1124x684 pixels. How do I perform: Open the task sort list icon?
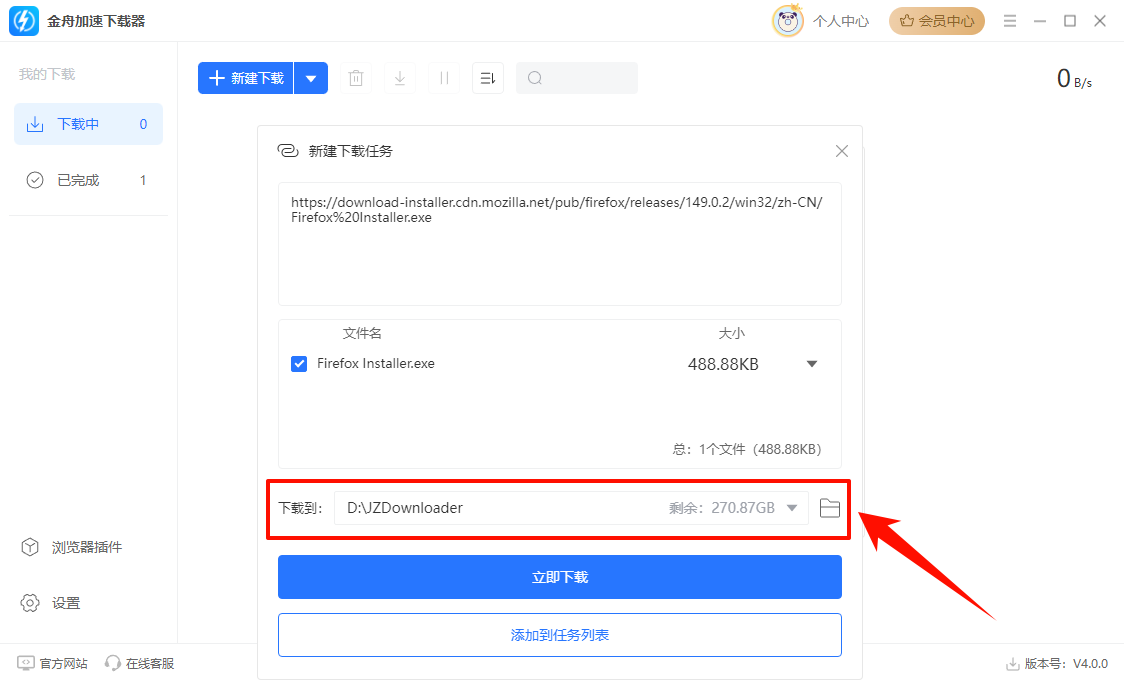point(487,77)
